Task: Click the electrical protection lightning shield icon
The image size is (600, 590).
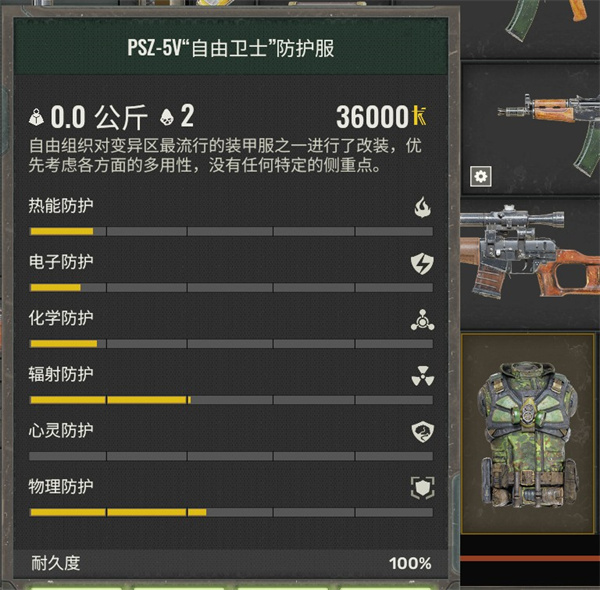Action: [422, 263]
